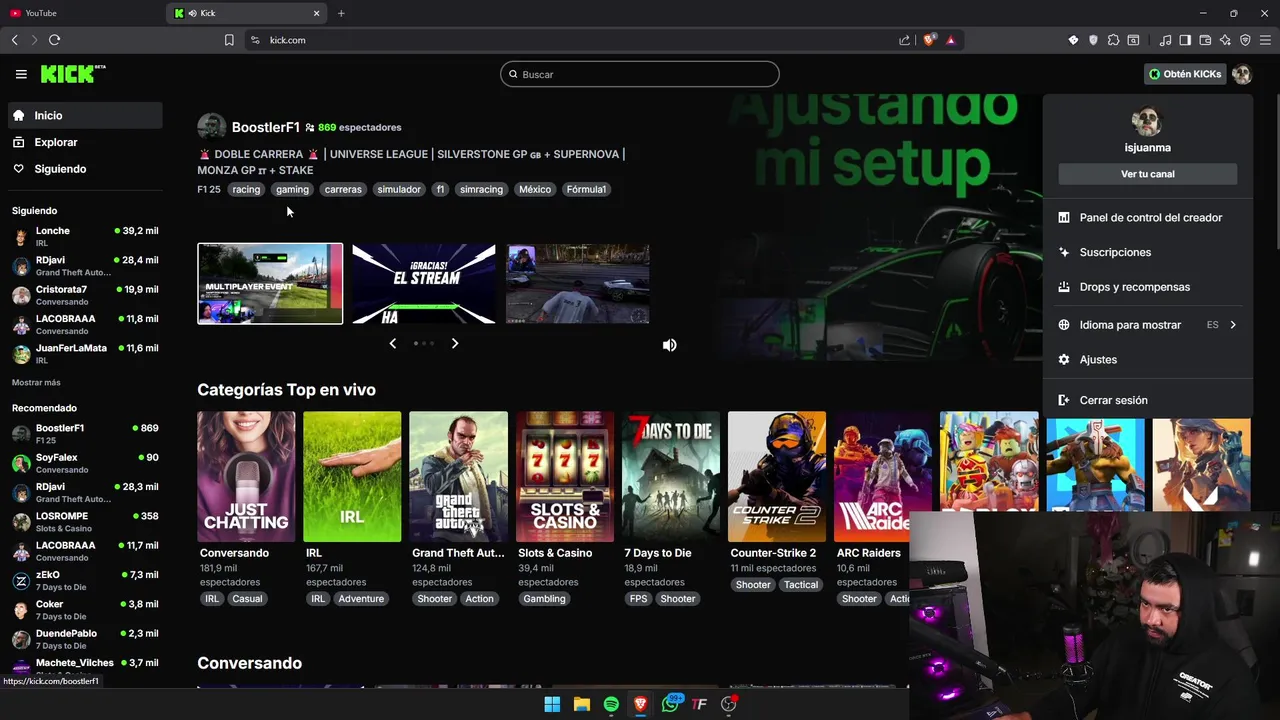The height and width of the screenshot is (720, 1280).
Task: Open Spotify from the taskbar
Action: (611, 704)
